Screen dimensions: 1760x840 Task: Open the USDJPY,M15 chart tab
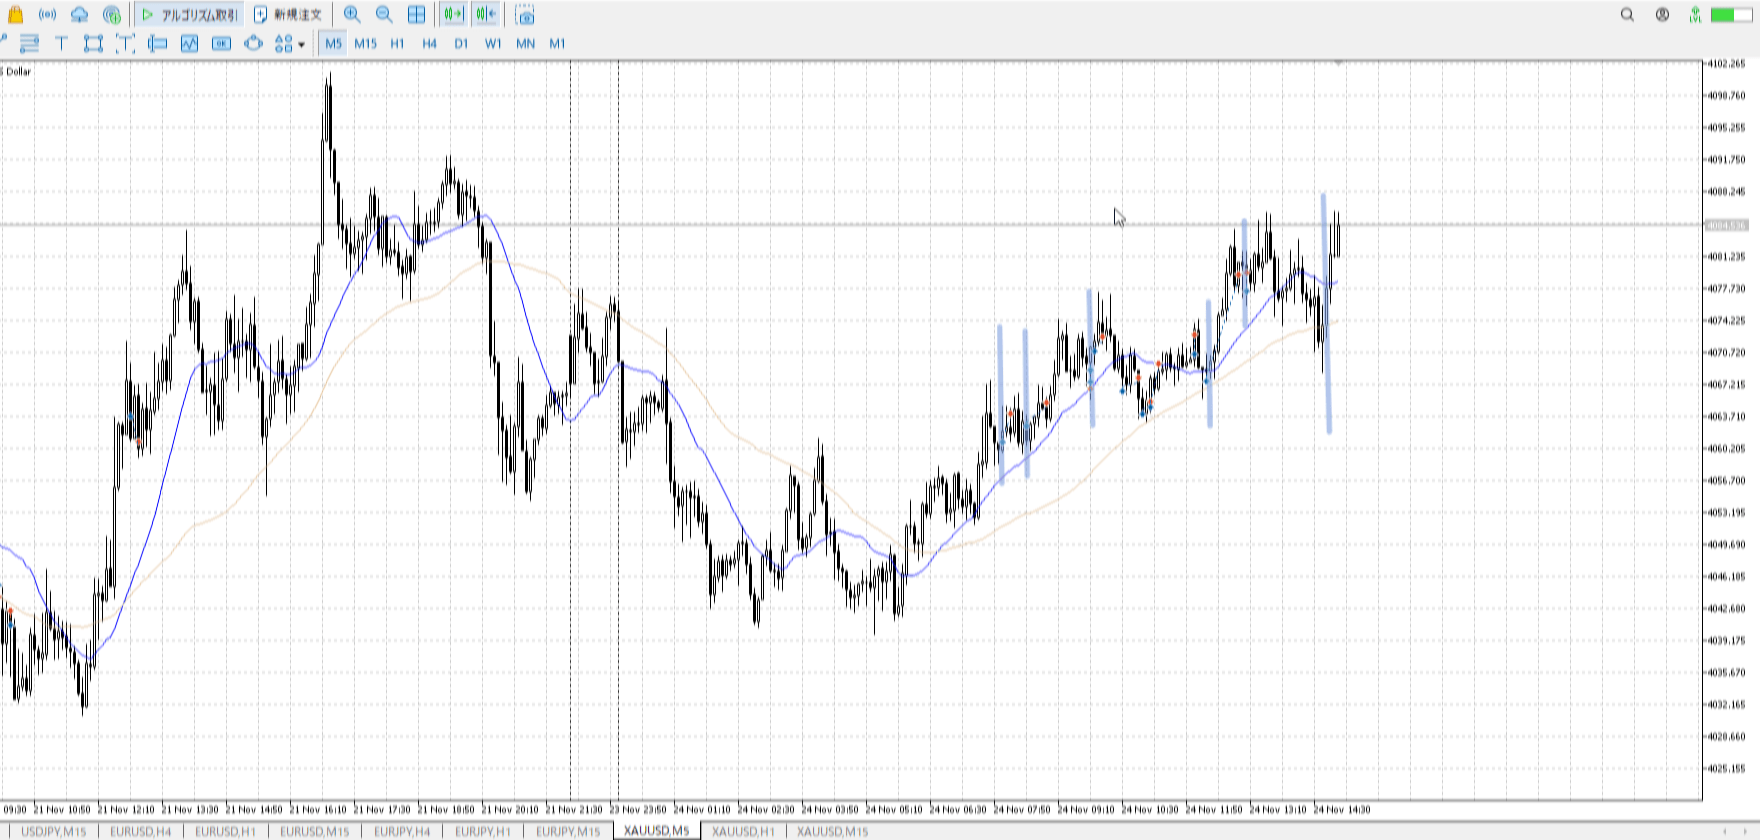point(54,831)
